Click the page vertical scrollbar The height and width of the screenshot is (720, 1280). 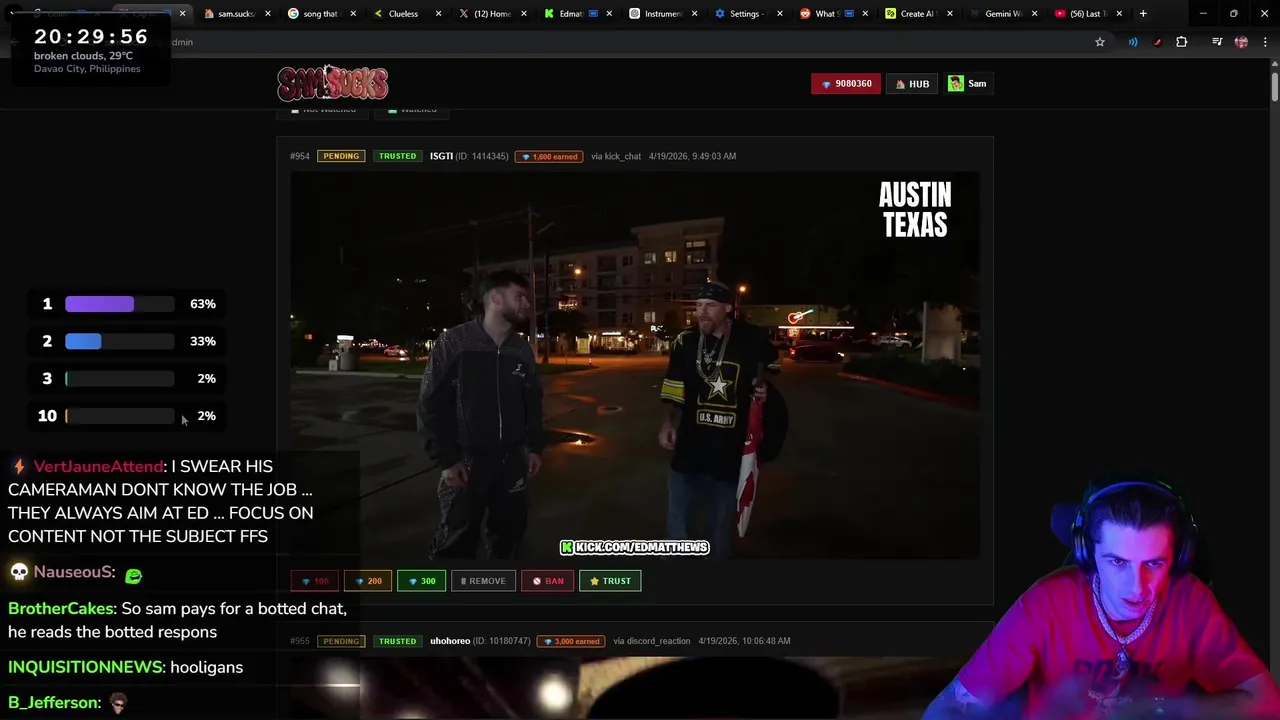point(1274,86)
